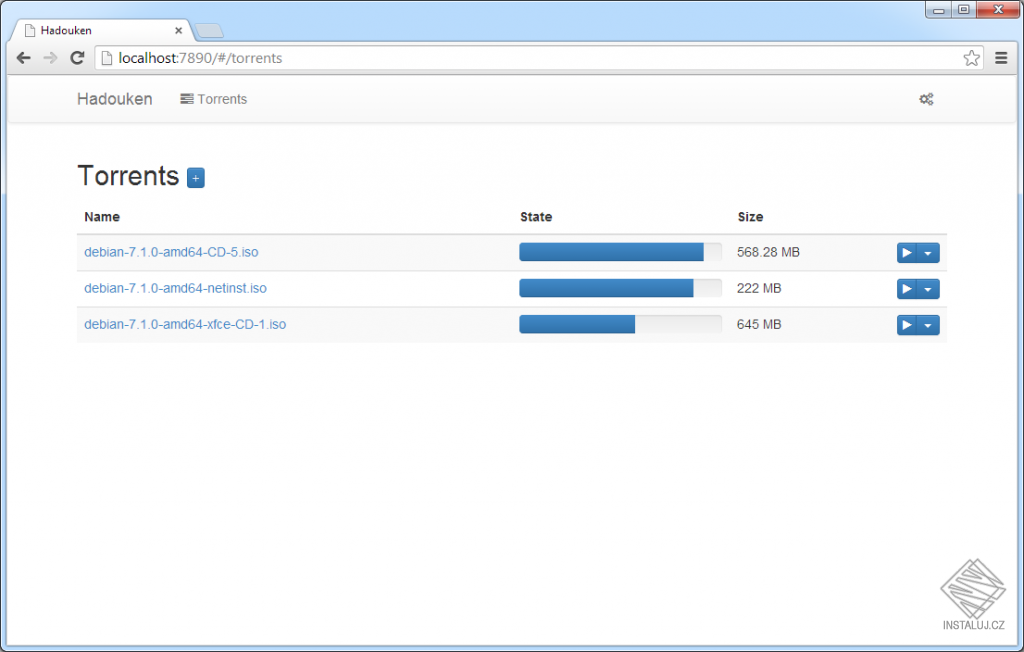Click the page icon in the address bar
The width and height of the screenshot is (1024, 652).
[x=107, y=58]
